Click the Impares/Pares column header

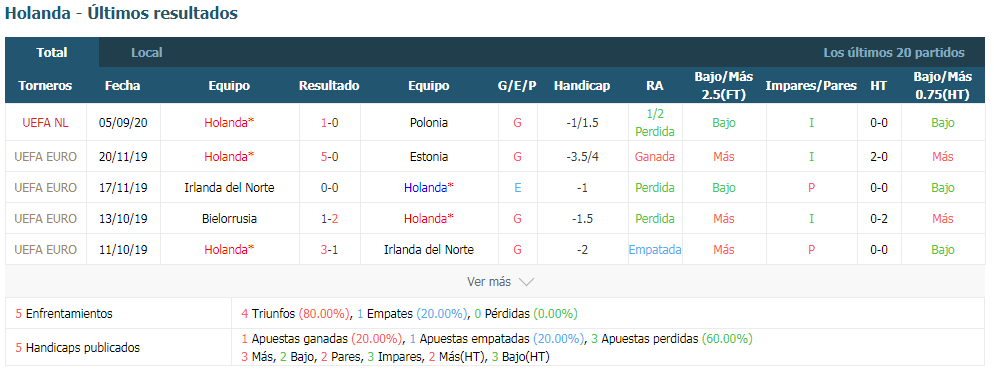(x=811, y=86)
